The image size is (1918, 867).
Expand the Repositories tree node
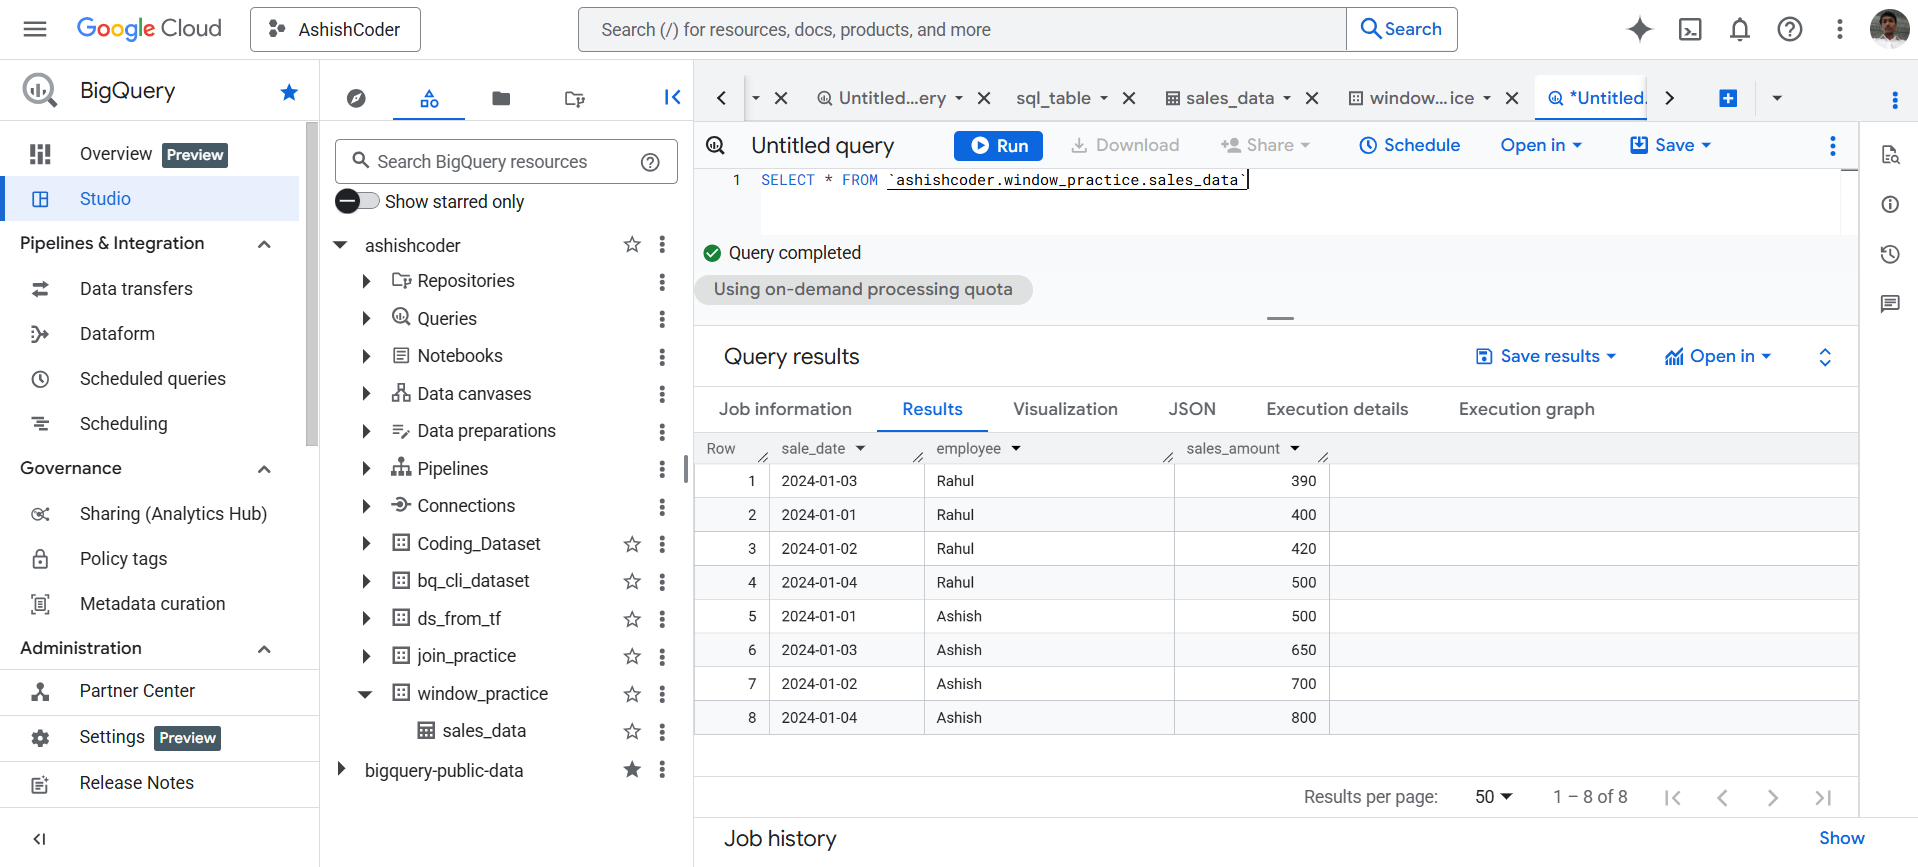[x=366, y=282]
